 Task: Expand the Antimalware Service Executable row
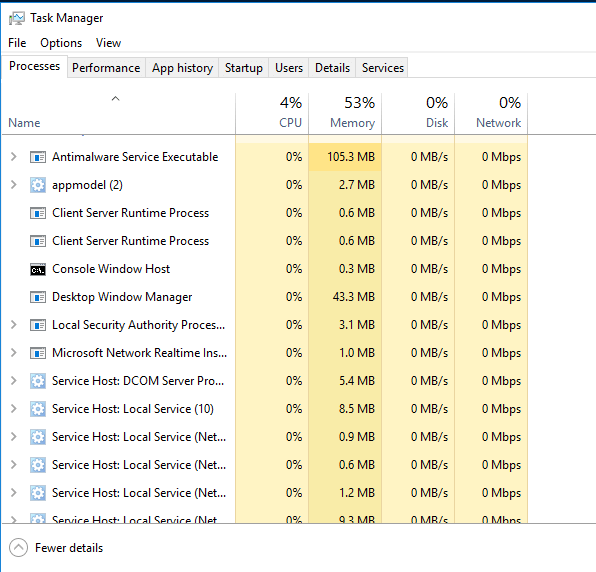tap(14, 157)
